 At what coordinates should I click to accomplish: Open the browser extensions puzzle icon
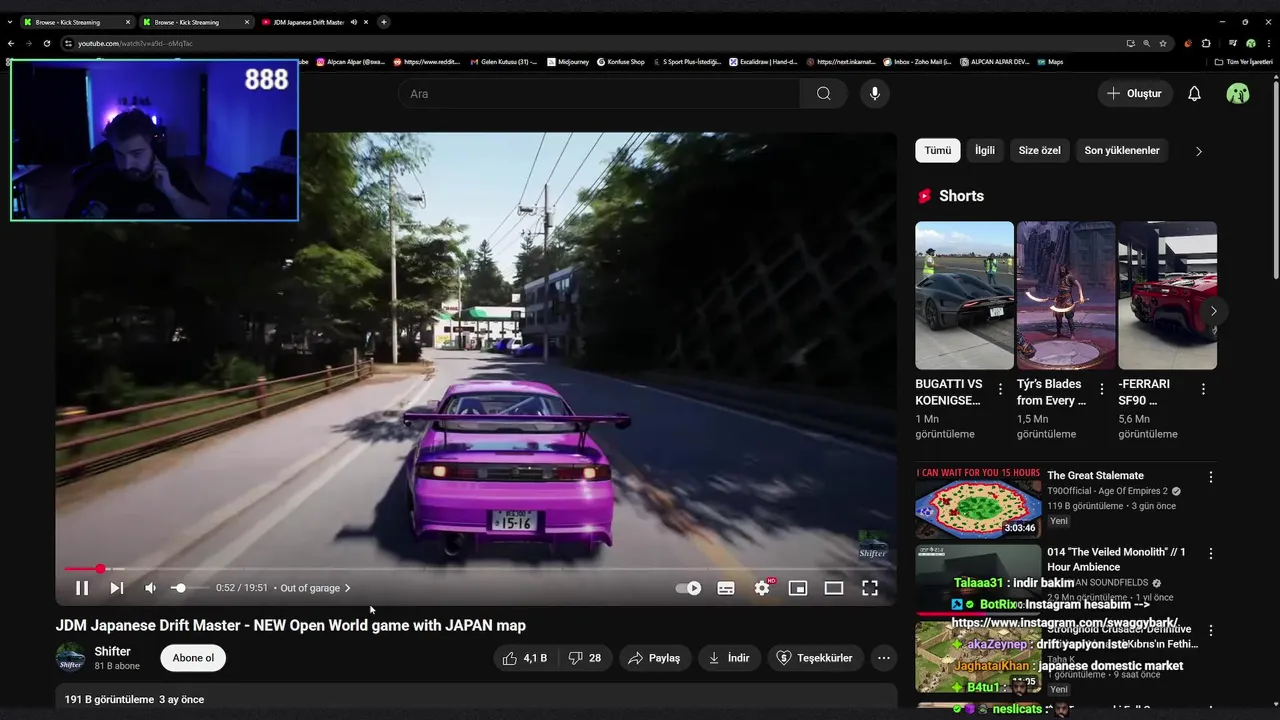(1206, 43)
